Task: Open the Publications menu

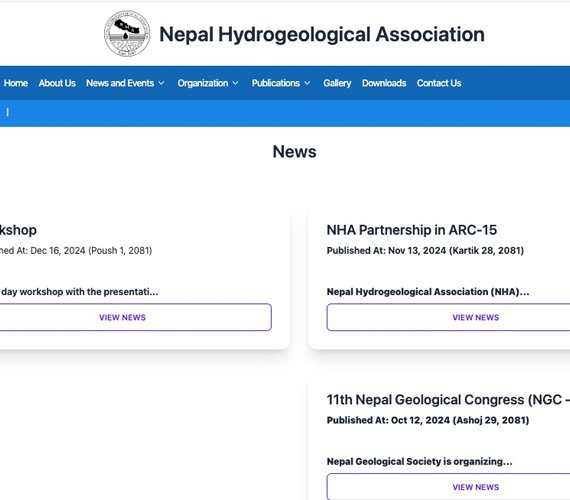Action: click(x=276, y=83)
